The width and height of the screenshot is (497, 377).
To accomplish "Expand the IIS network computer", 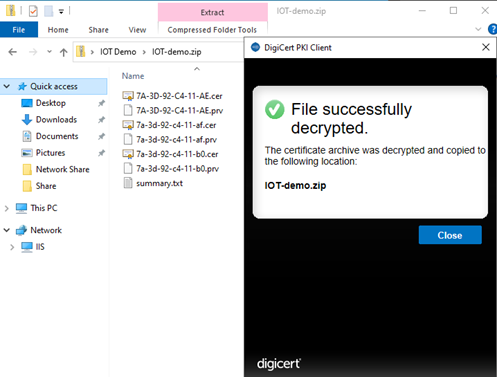I will coord(12,247).
